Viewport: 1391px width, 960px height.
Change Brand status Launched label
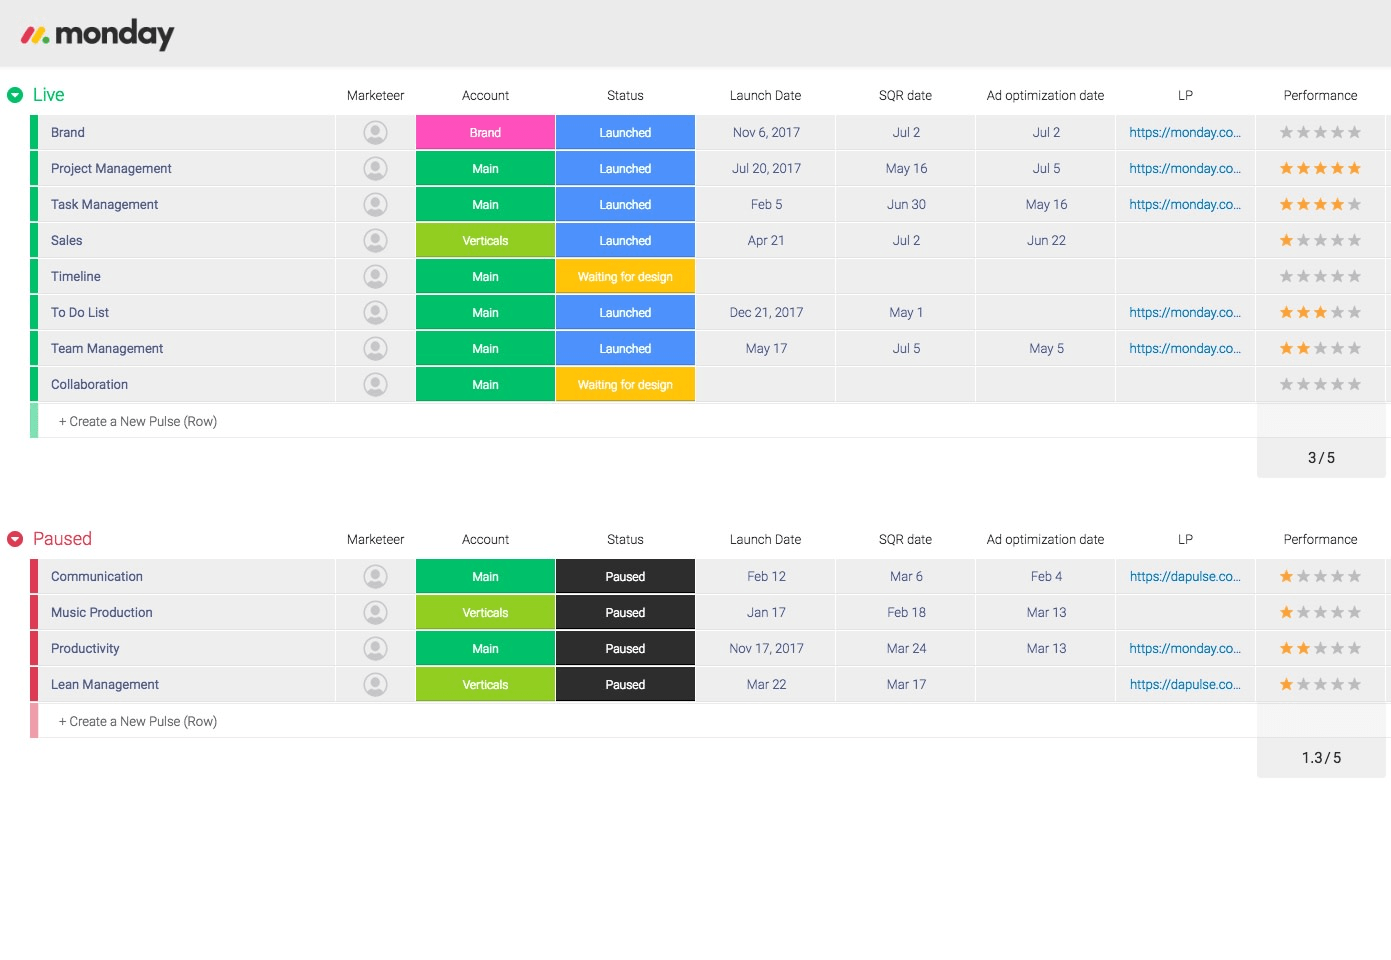coord(625,132)
